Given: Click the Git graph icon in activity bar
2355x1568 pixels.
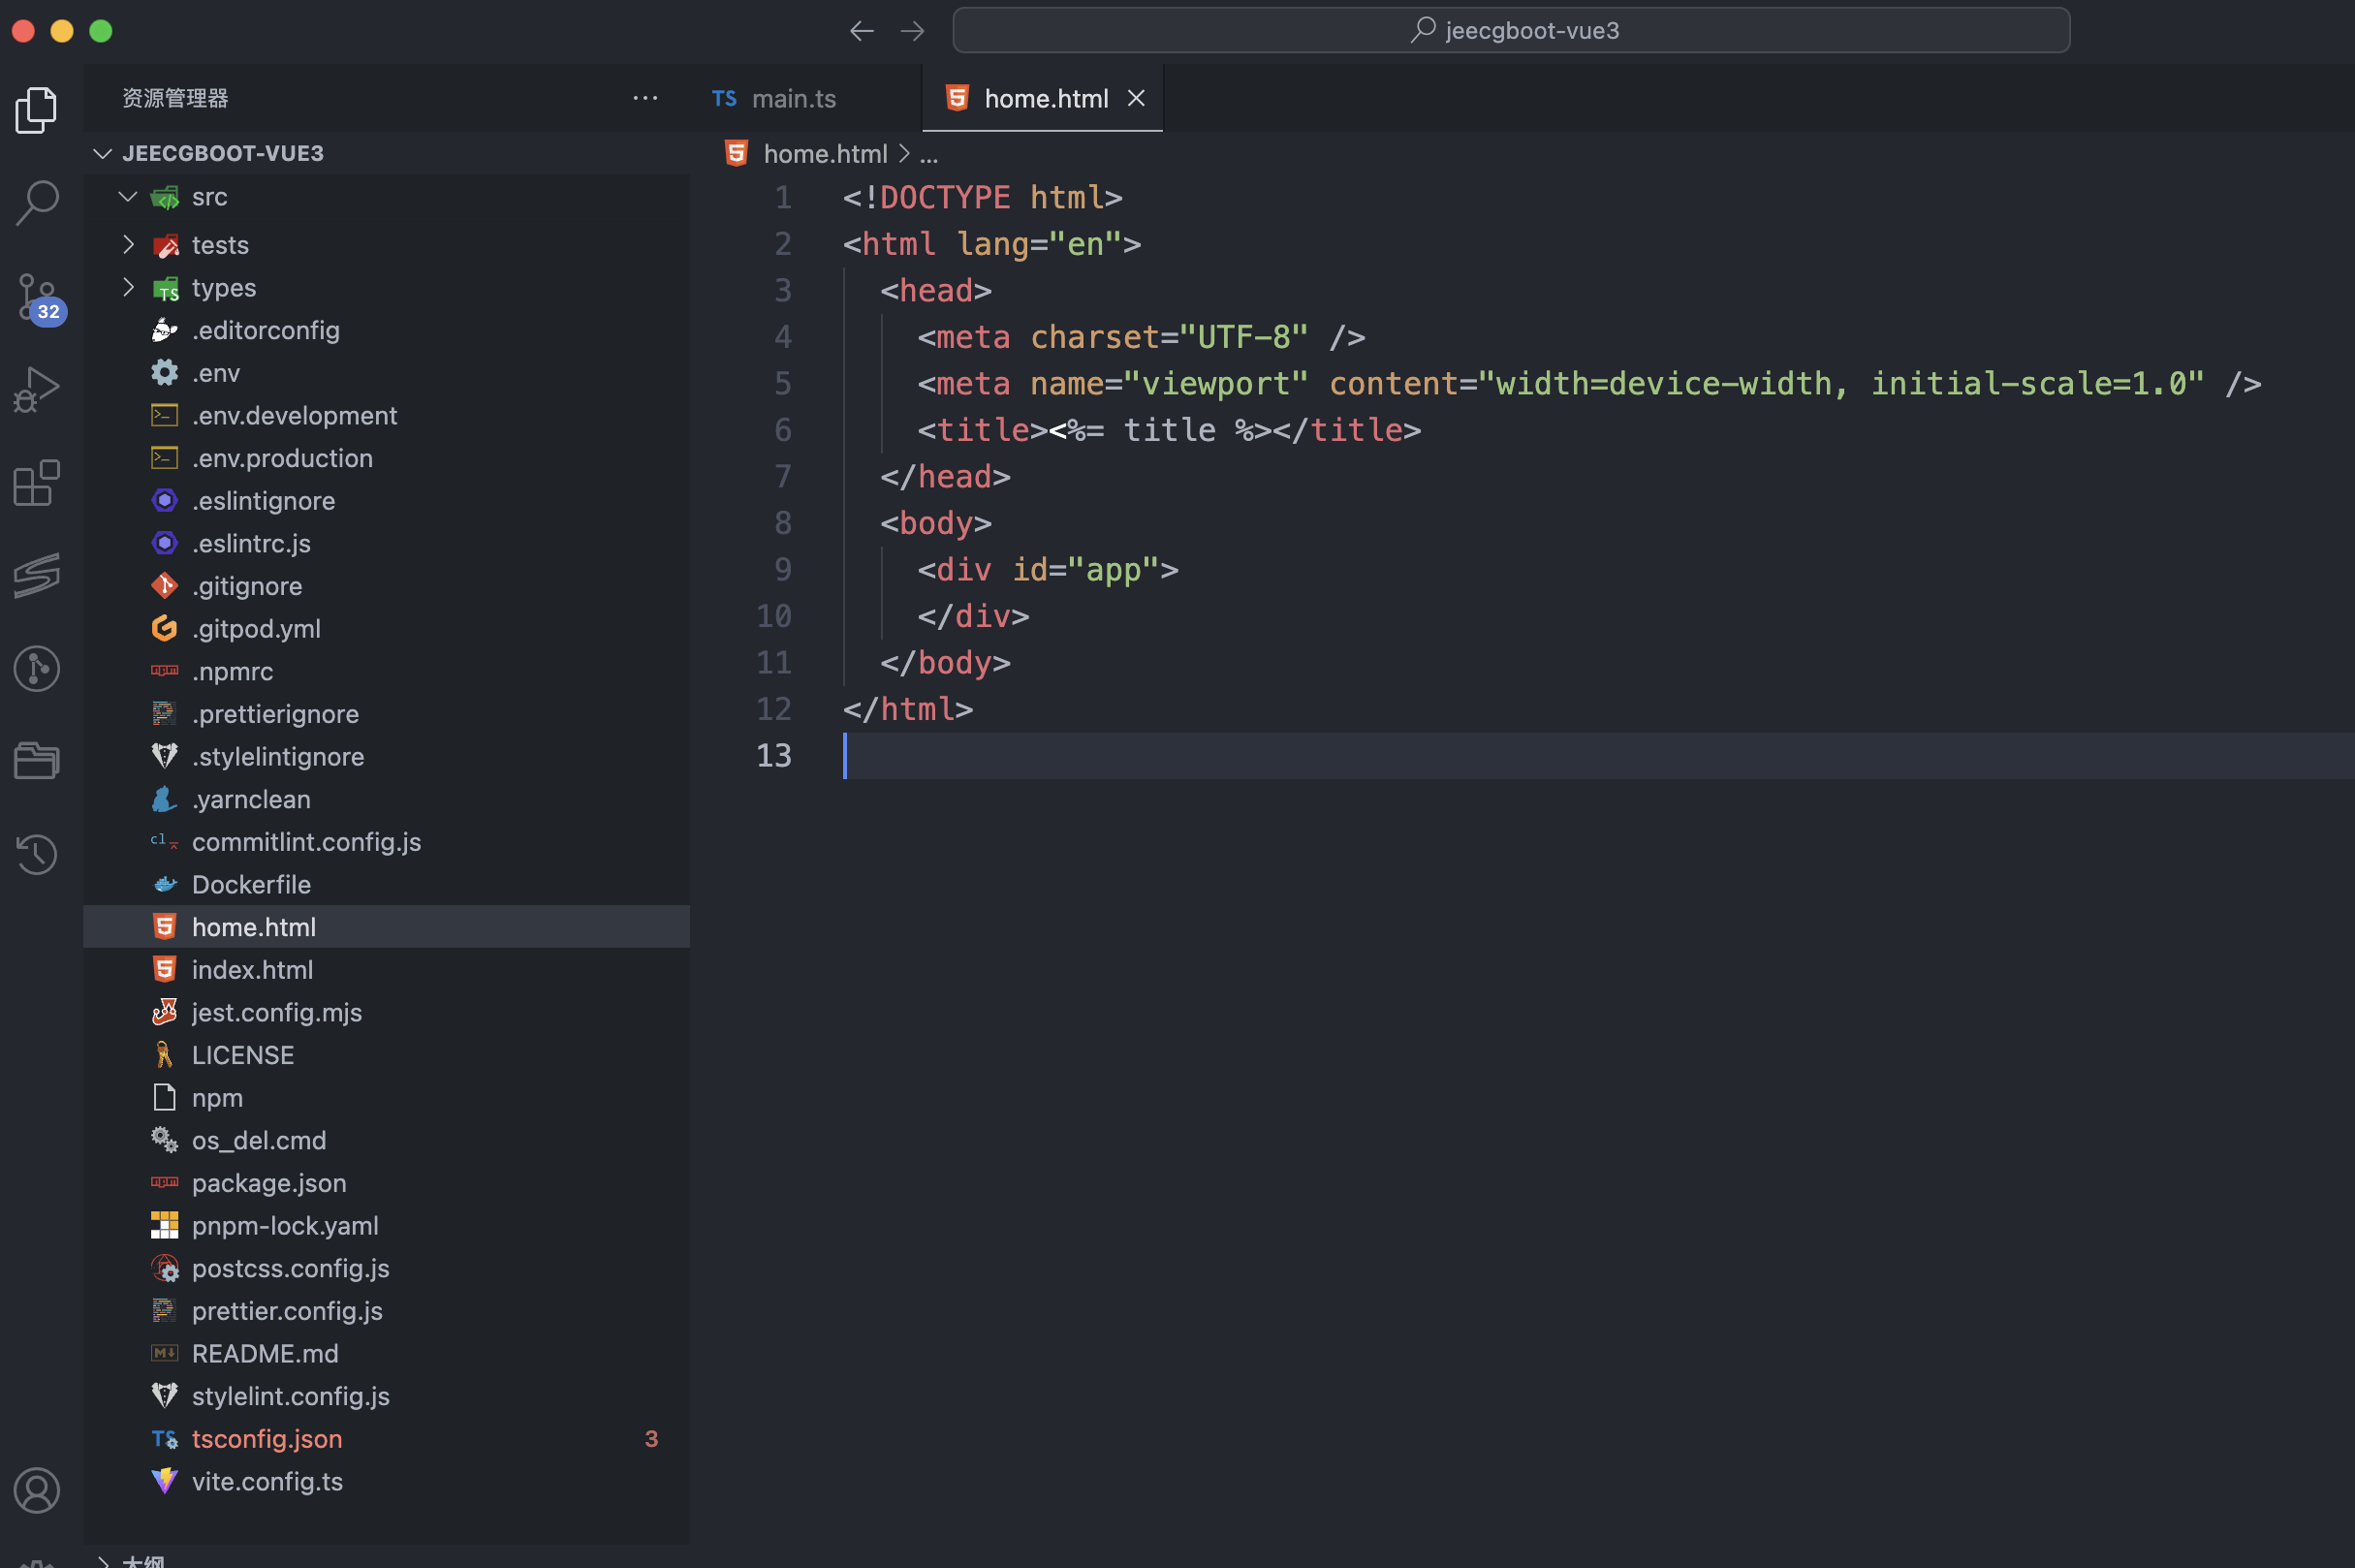Looking at the screenshot, I should (x=37, y=668).
